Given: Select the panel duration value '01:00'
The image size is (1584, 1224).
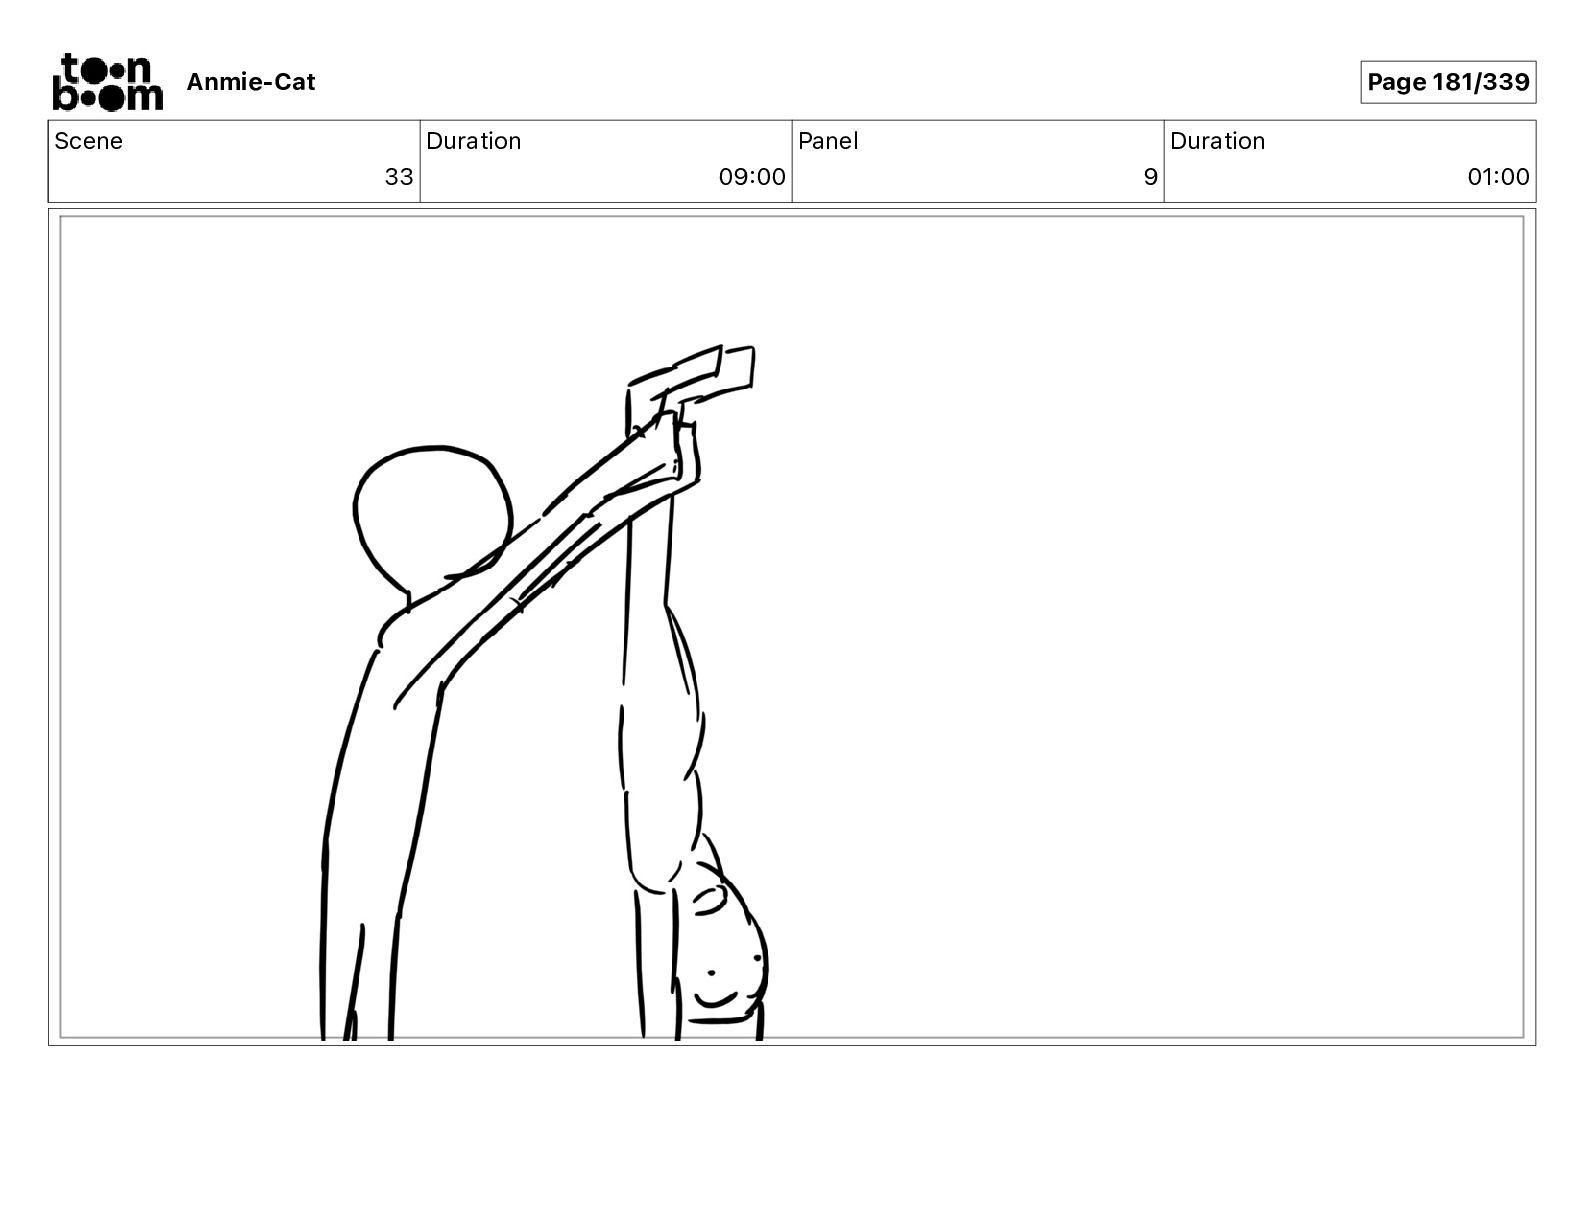Looking at the screenshot, I should pyautogui.click(x=1498, y=177).
